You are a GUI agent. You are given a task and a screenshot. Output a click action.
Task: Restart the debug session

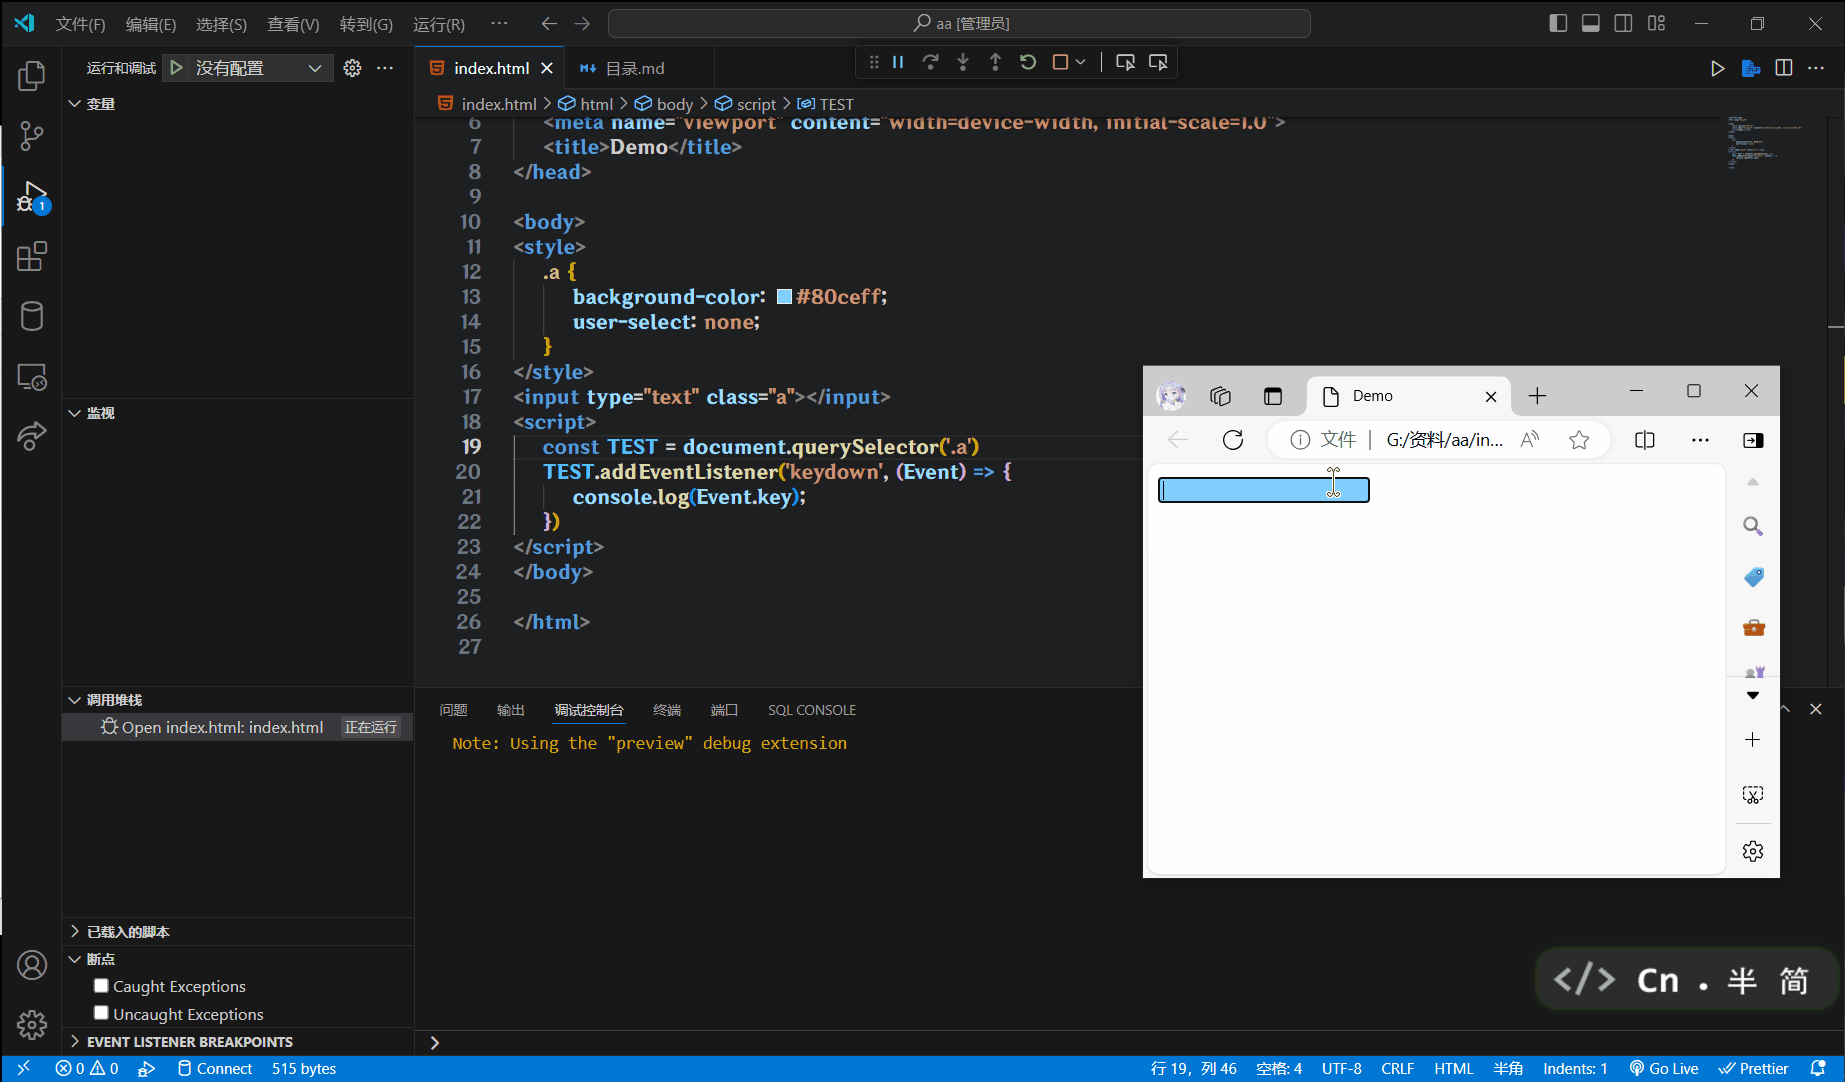point(1028,62)
